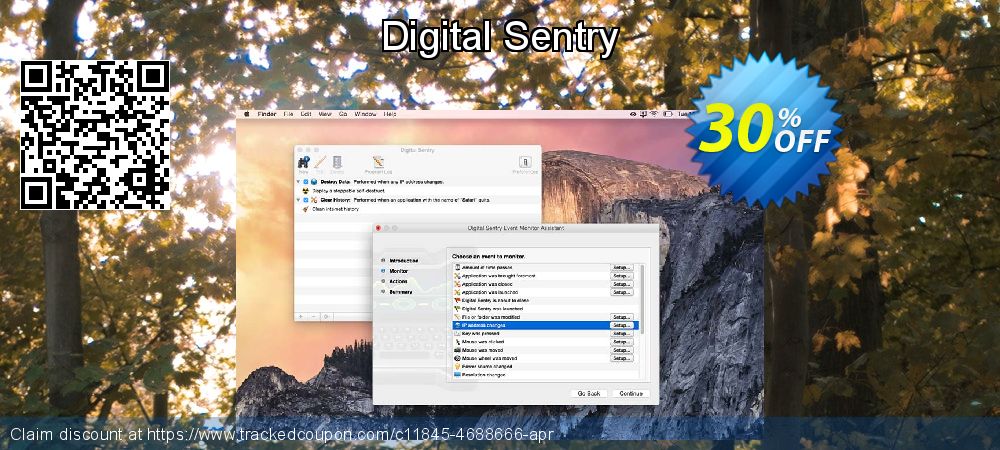Open the Program Log toolbar icon
Viewport: 1000px width, 450px height.
point(378,163)
